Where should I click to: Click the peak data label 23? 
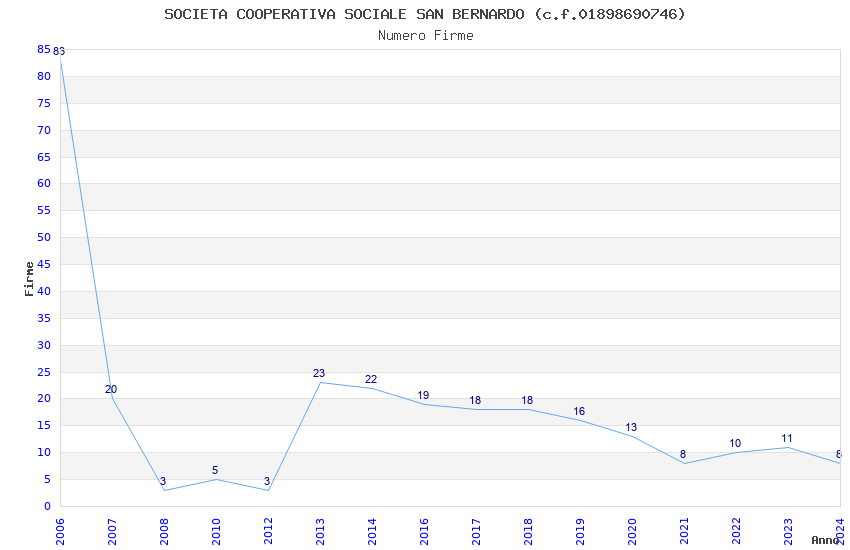click(319, 373)
